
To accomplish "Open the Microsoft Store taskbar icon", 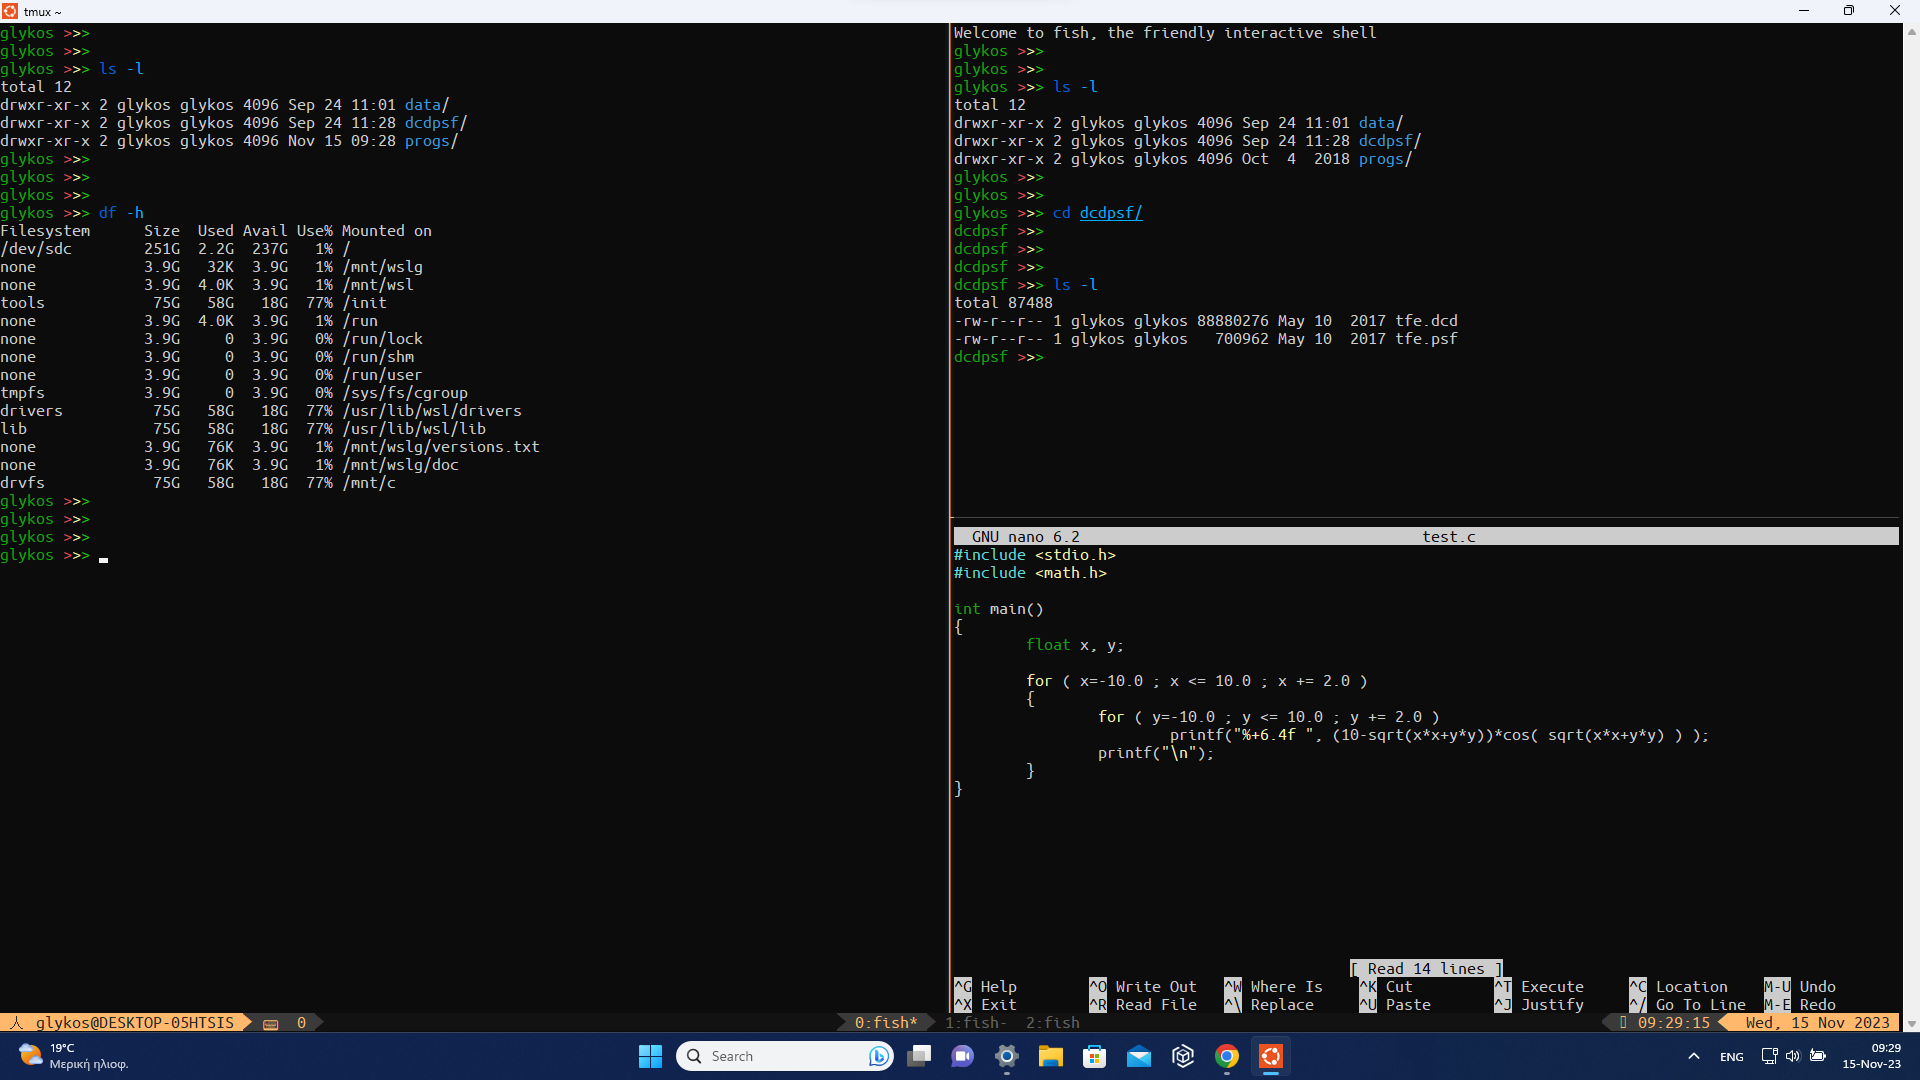I will click(x=1095, y=1056).
